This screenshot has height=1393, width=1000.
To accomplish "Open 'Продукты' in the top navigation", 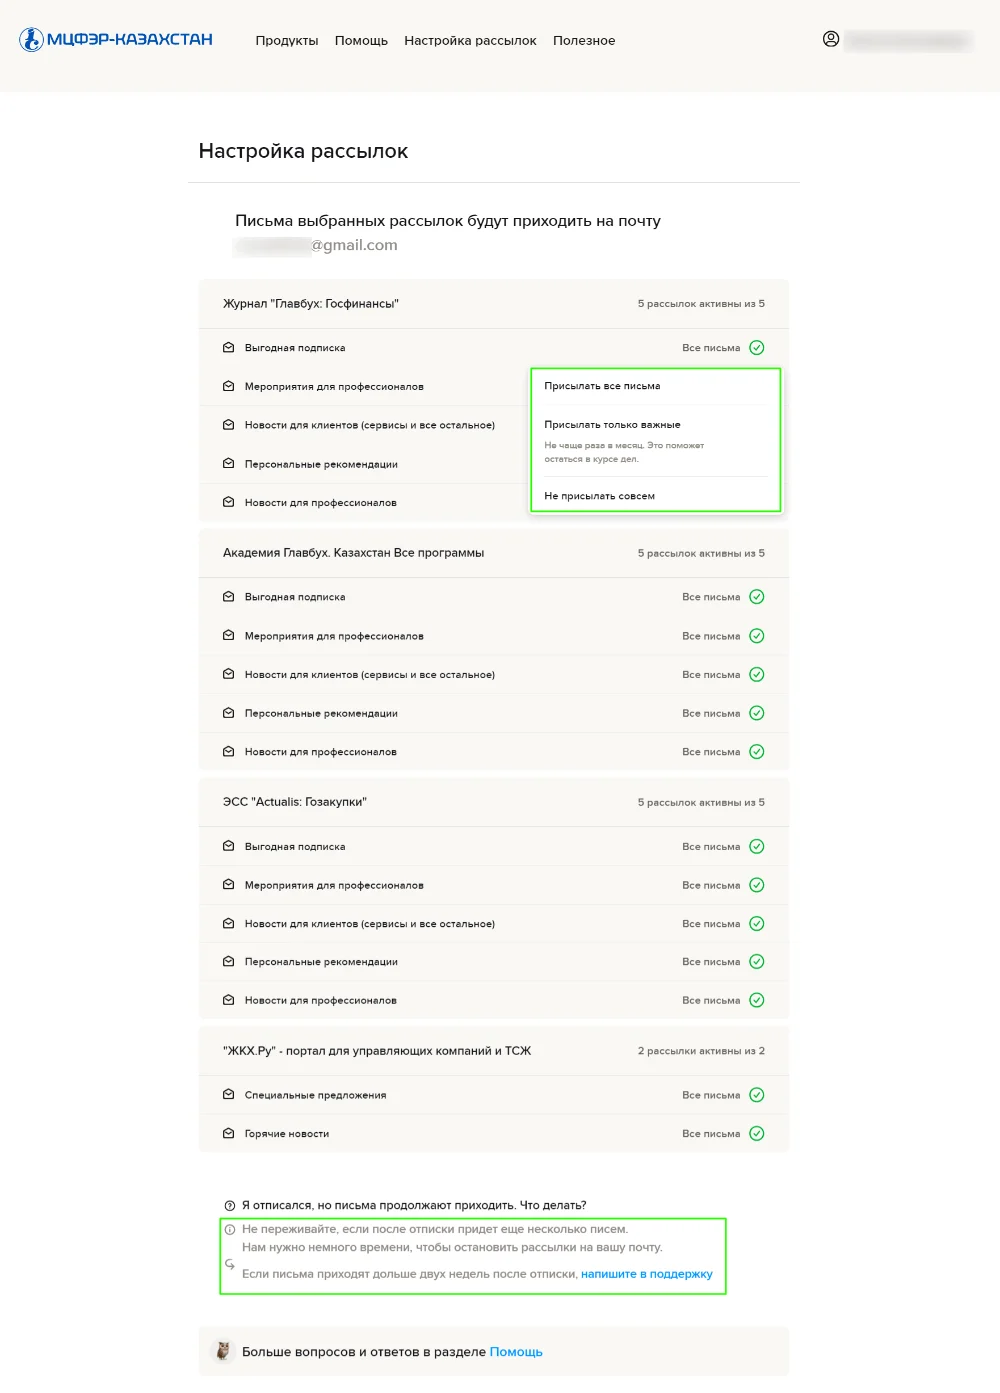I will click(287, 41).
